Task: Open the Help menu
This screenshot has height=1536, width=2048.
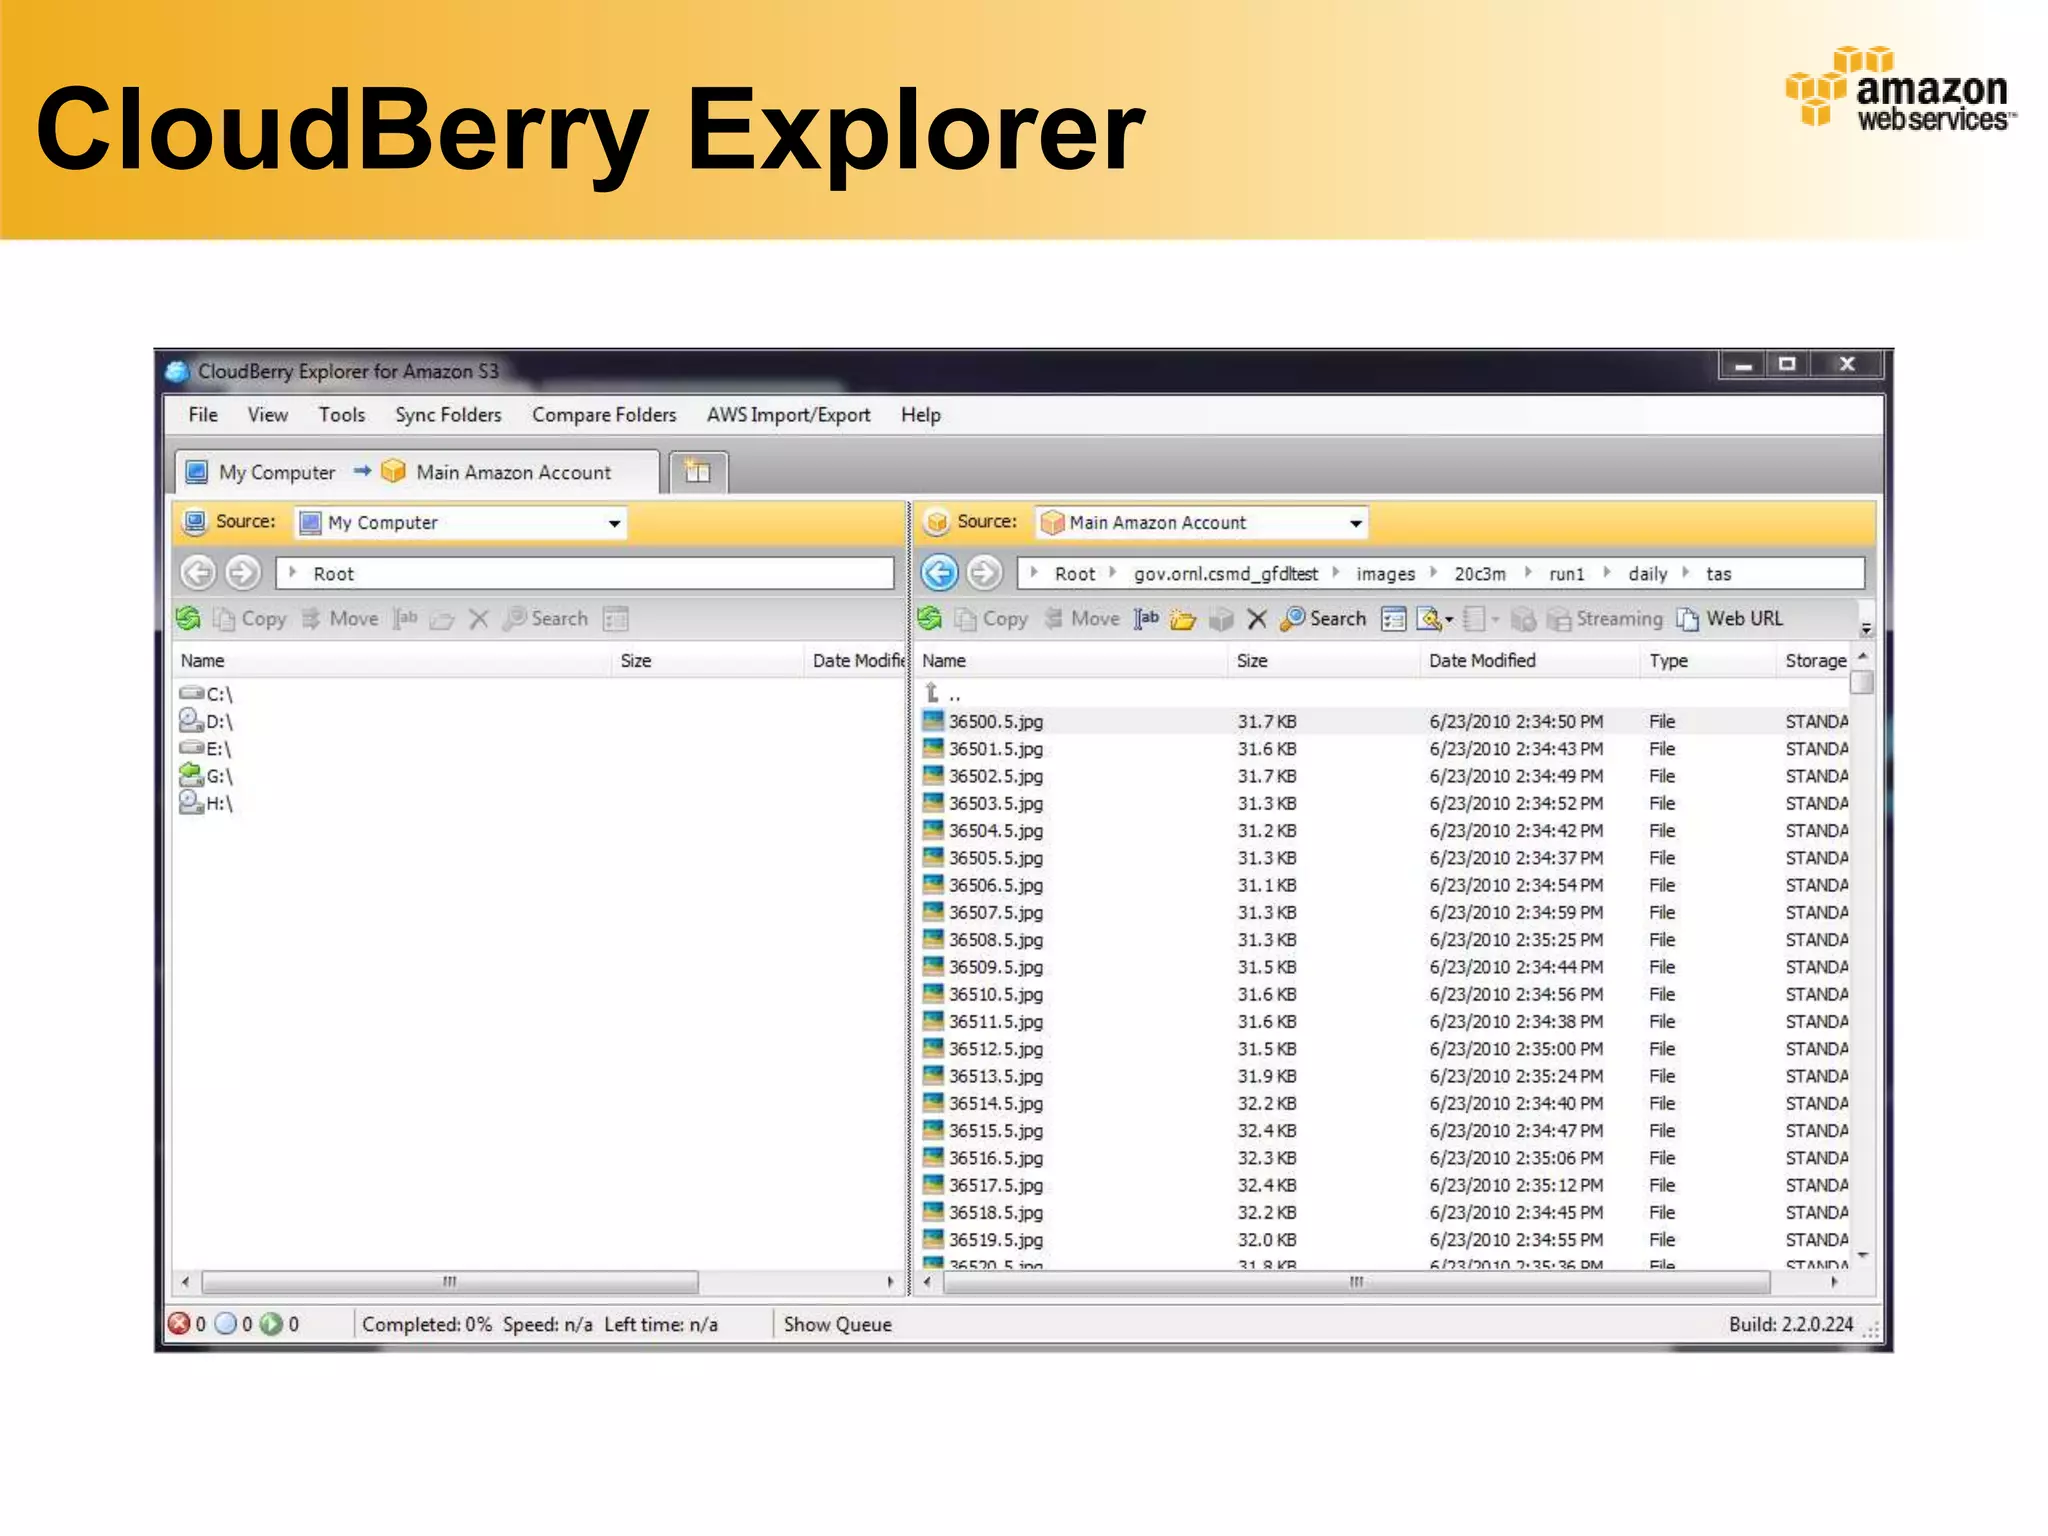Action: pyautogui.click(x=921, y=415)
